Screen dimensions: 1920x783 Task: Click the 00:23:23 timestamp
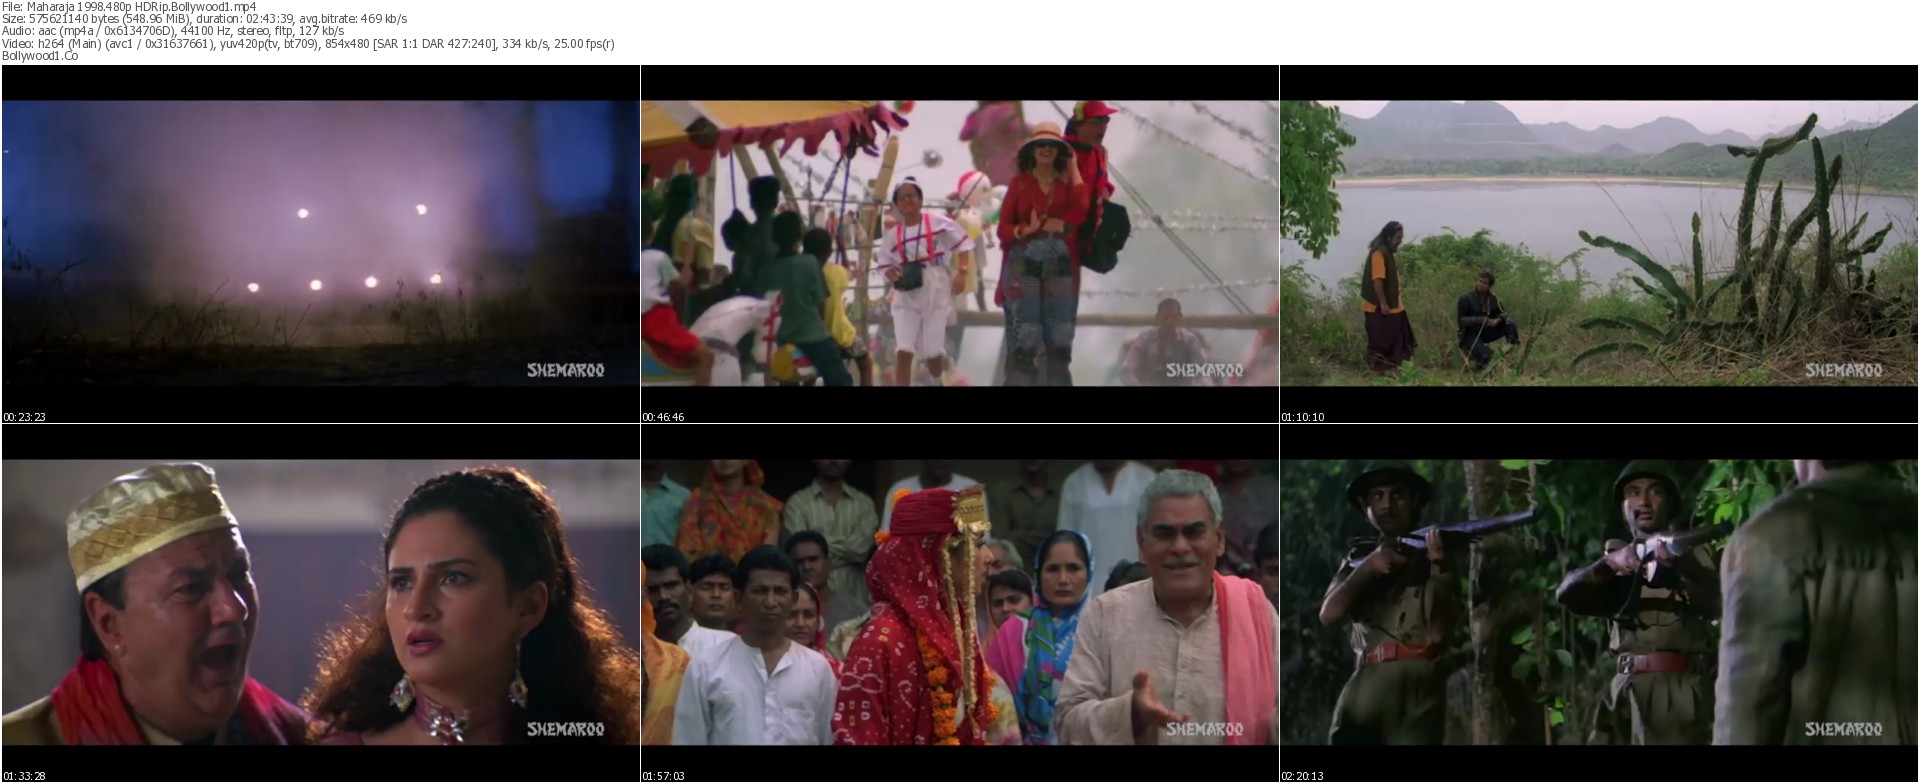[x=25, y=417]
